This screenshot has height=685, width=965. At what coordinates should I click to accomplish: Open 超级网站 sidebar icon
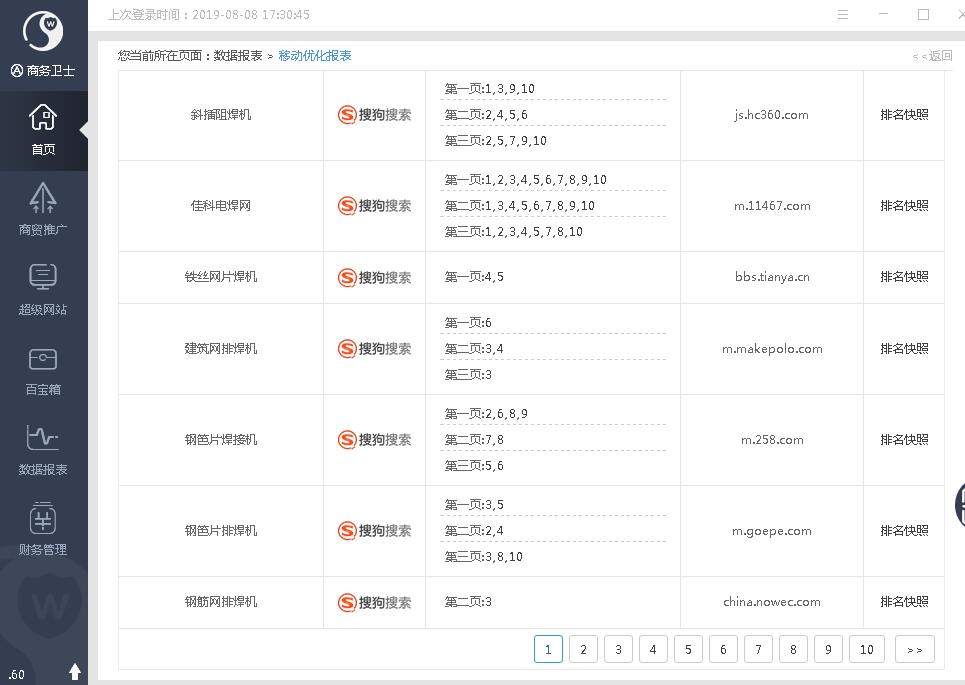43,288
